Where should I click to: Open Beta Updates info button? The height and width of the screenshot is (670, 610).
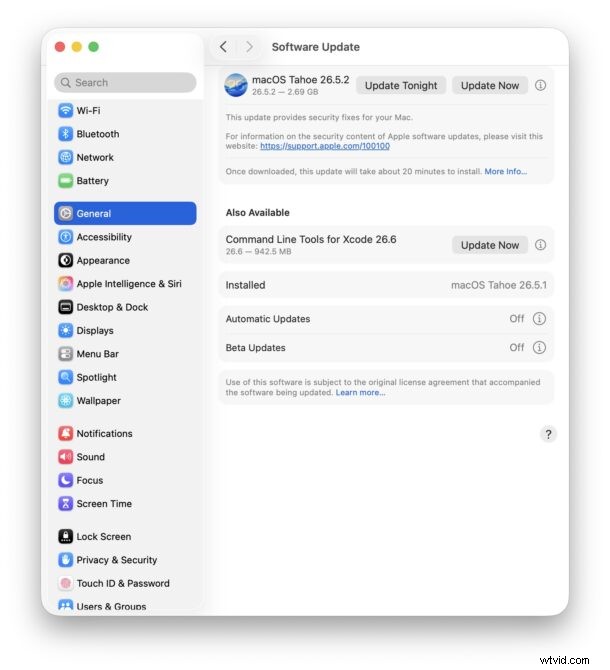pos(540,348)
